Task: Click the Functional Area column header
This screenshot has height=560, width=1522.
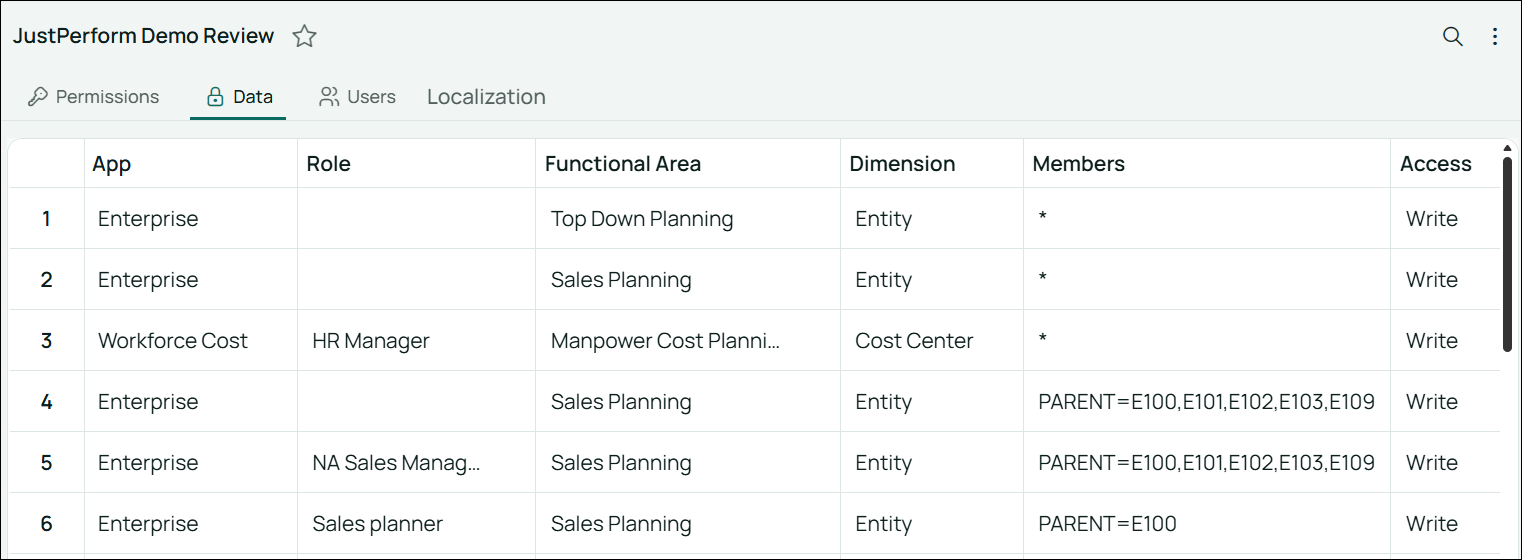Action: [688, 164]
